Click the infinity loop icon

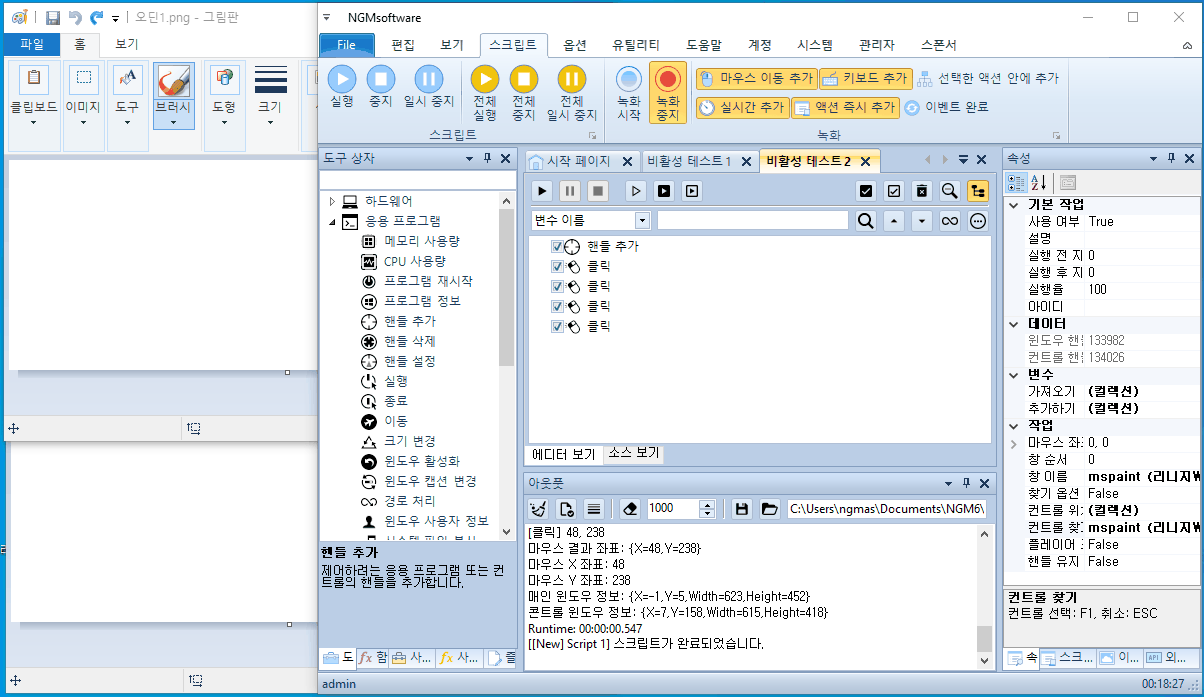tap(950, 220)
